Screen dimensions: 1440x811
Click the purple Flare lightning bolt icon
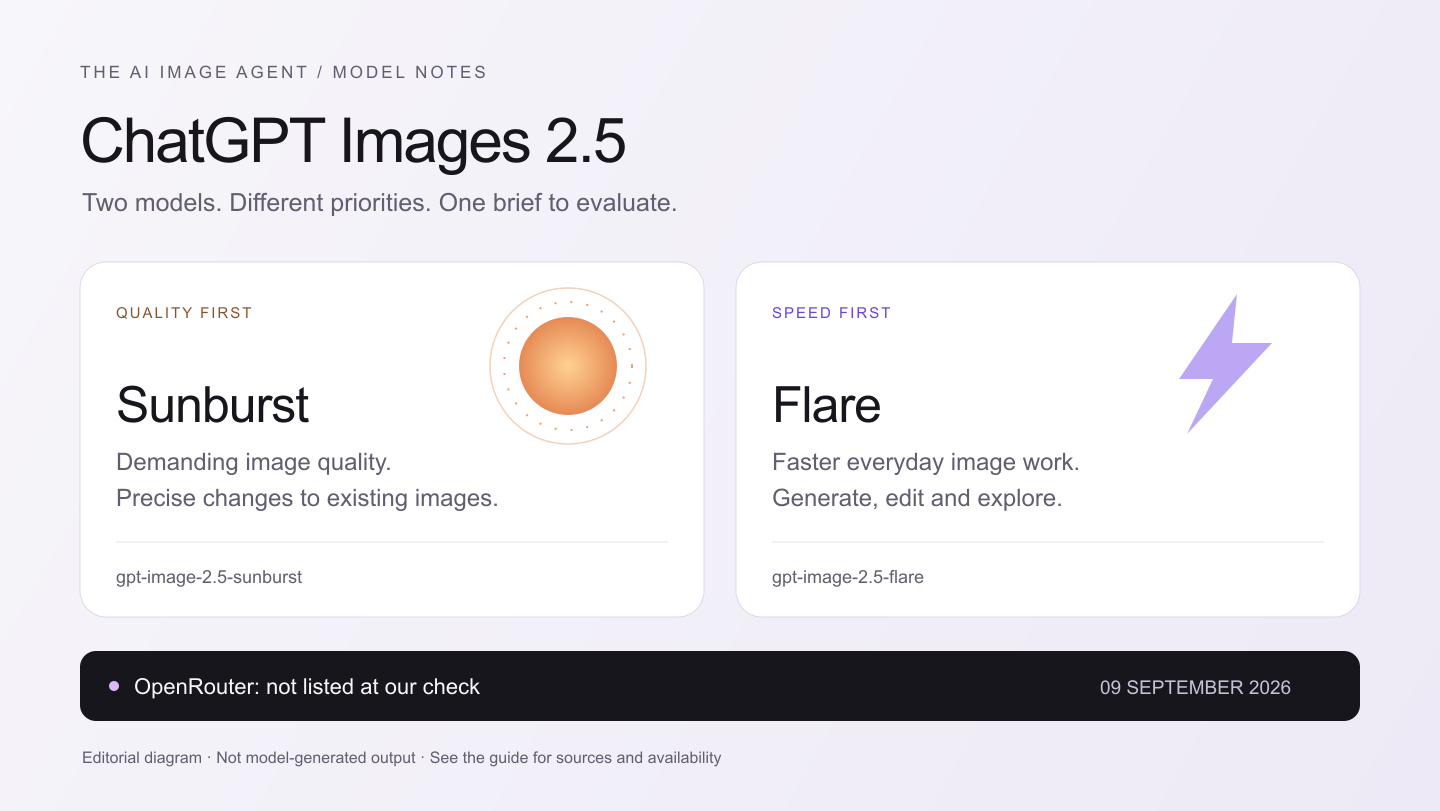pos(1225,363)
